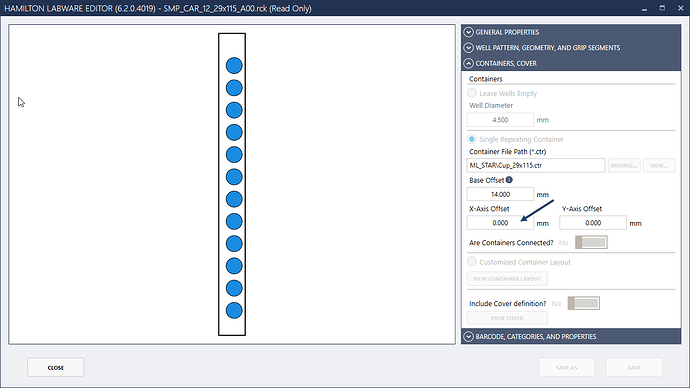Image resolution: width=690 pixels, height=388 pixels.
Task: Click the Browse button for container path
Action: tap(624, 165)
